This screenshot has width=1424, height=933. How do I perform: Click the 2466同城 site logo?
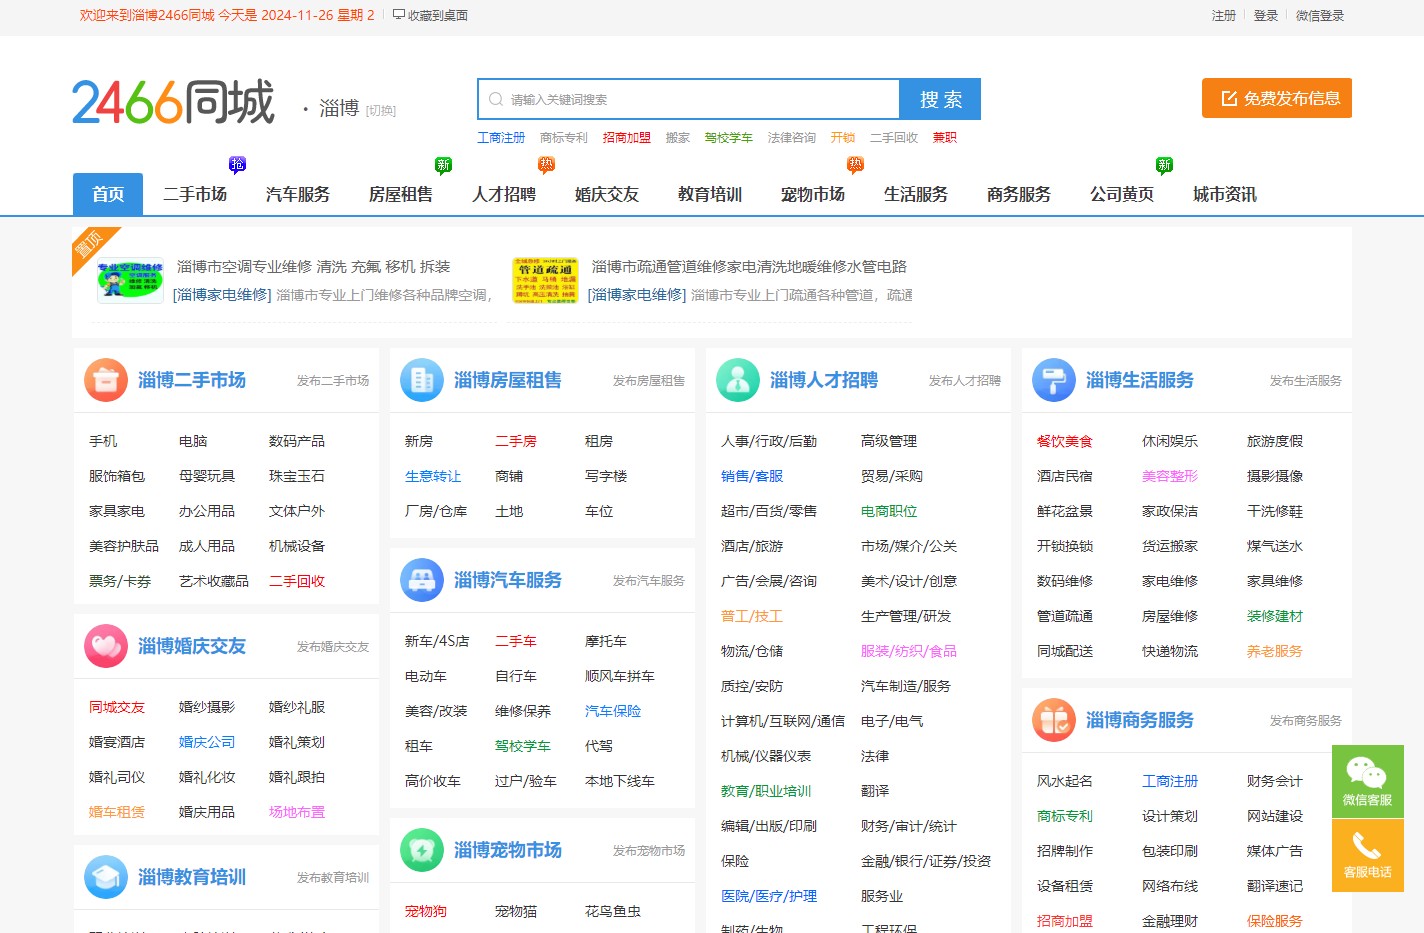(x=173, y=102)
